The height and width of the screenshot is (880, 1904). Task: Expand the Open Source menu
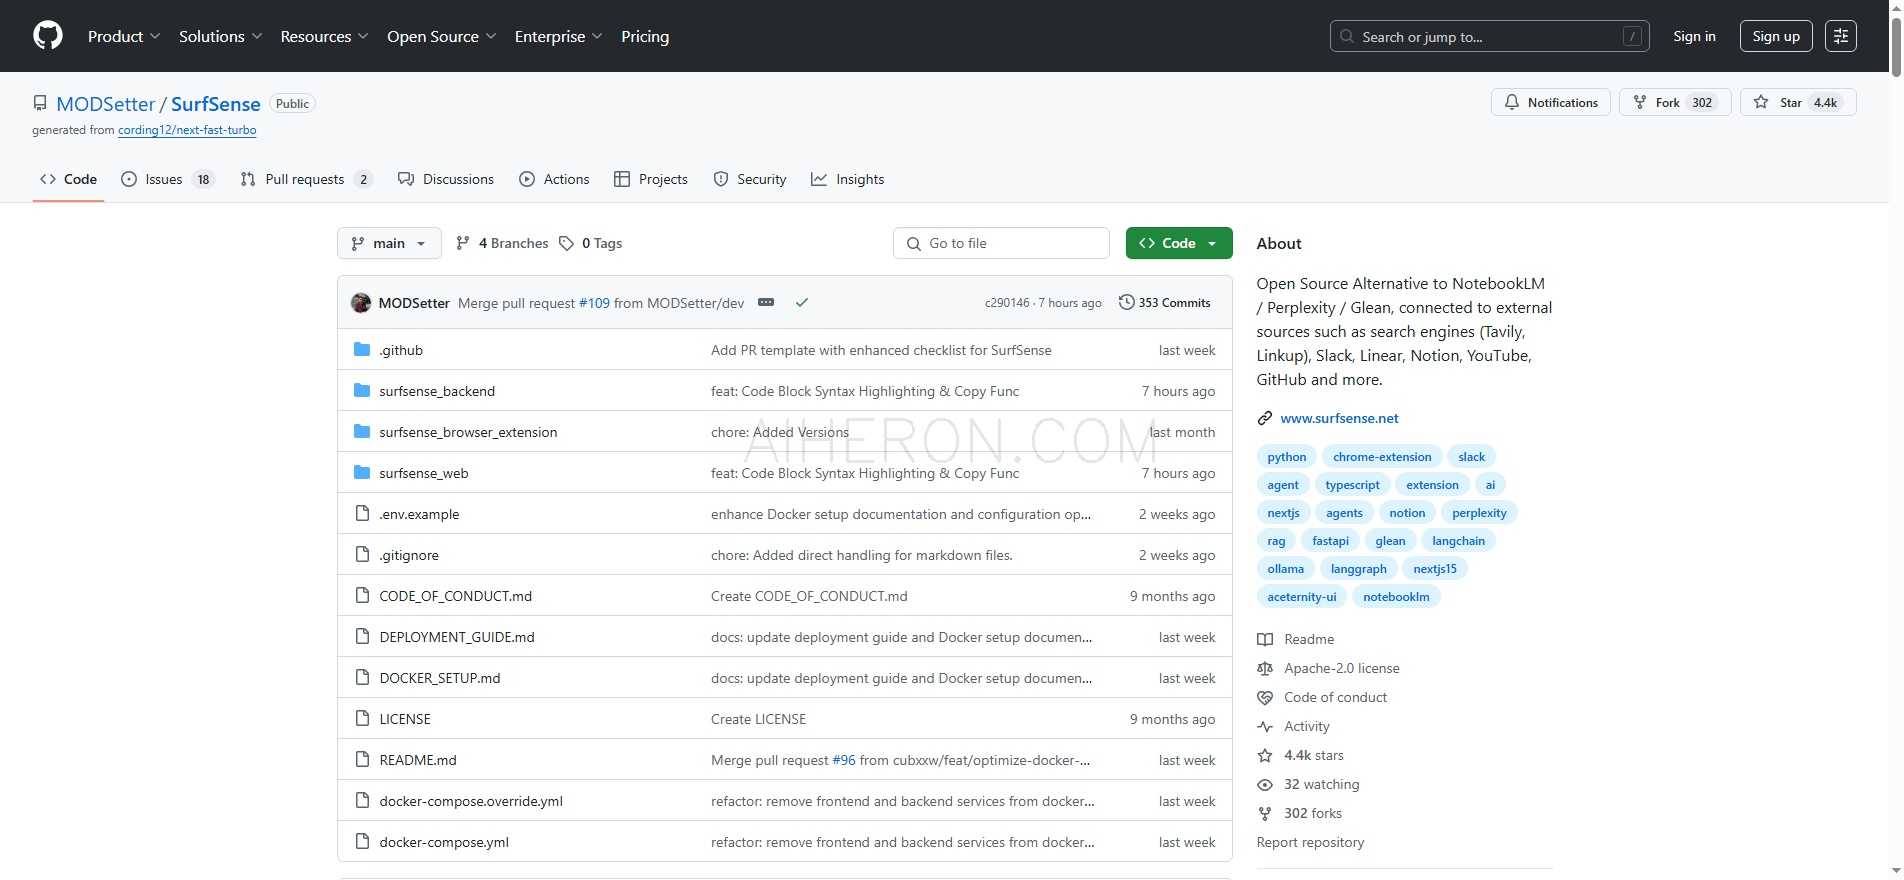point(442,36)
